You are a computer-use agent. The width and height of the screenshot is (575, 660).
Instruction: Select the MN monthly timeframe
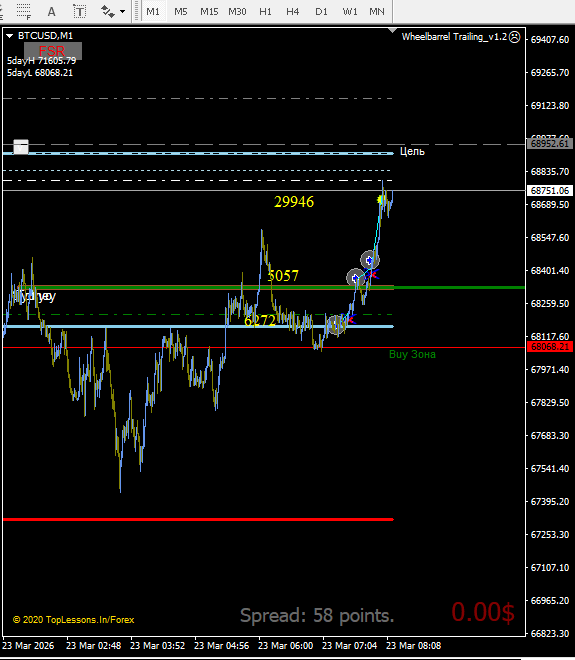(x=377, y=11)
